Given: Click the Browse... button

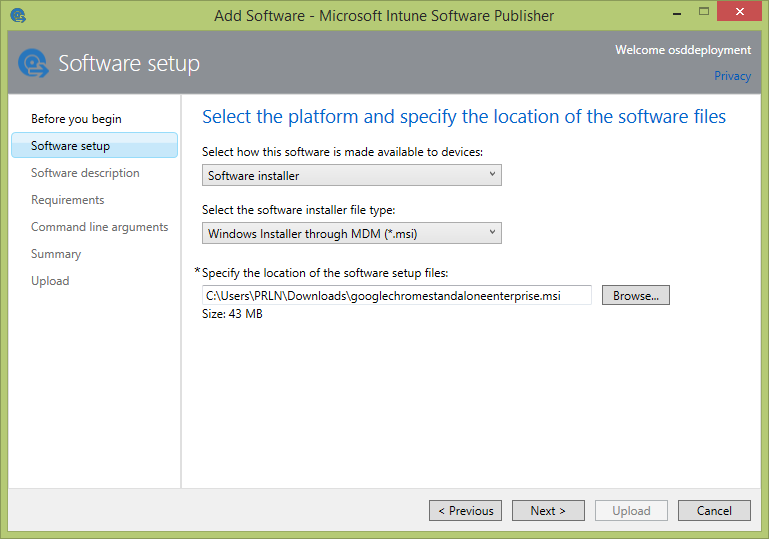Looking at the screenshot, I should pyautogui.click(x=635, y=295).
